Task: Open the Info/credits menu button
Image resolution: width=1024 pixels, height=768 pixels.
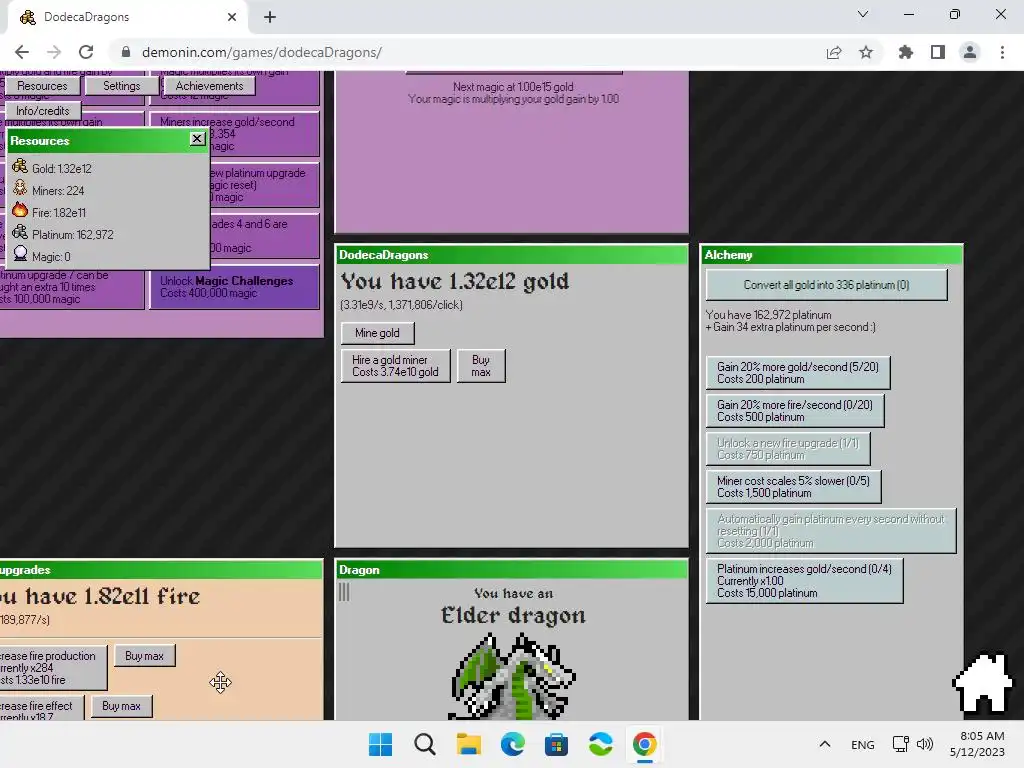Action: click(42, 110)
